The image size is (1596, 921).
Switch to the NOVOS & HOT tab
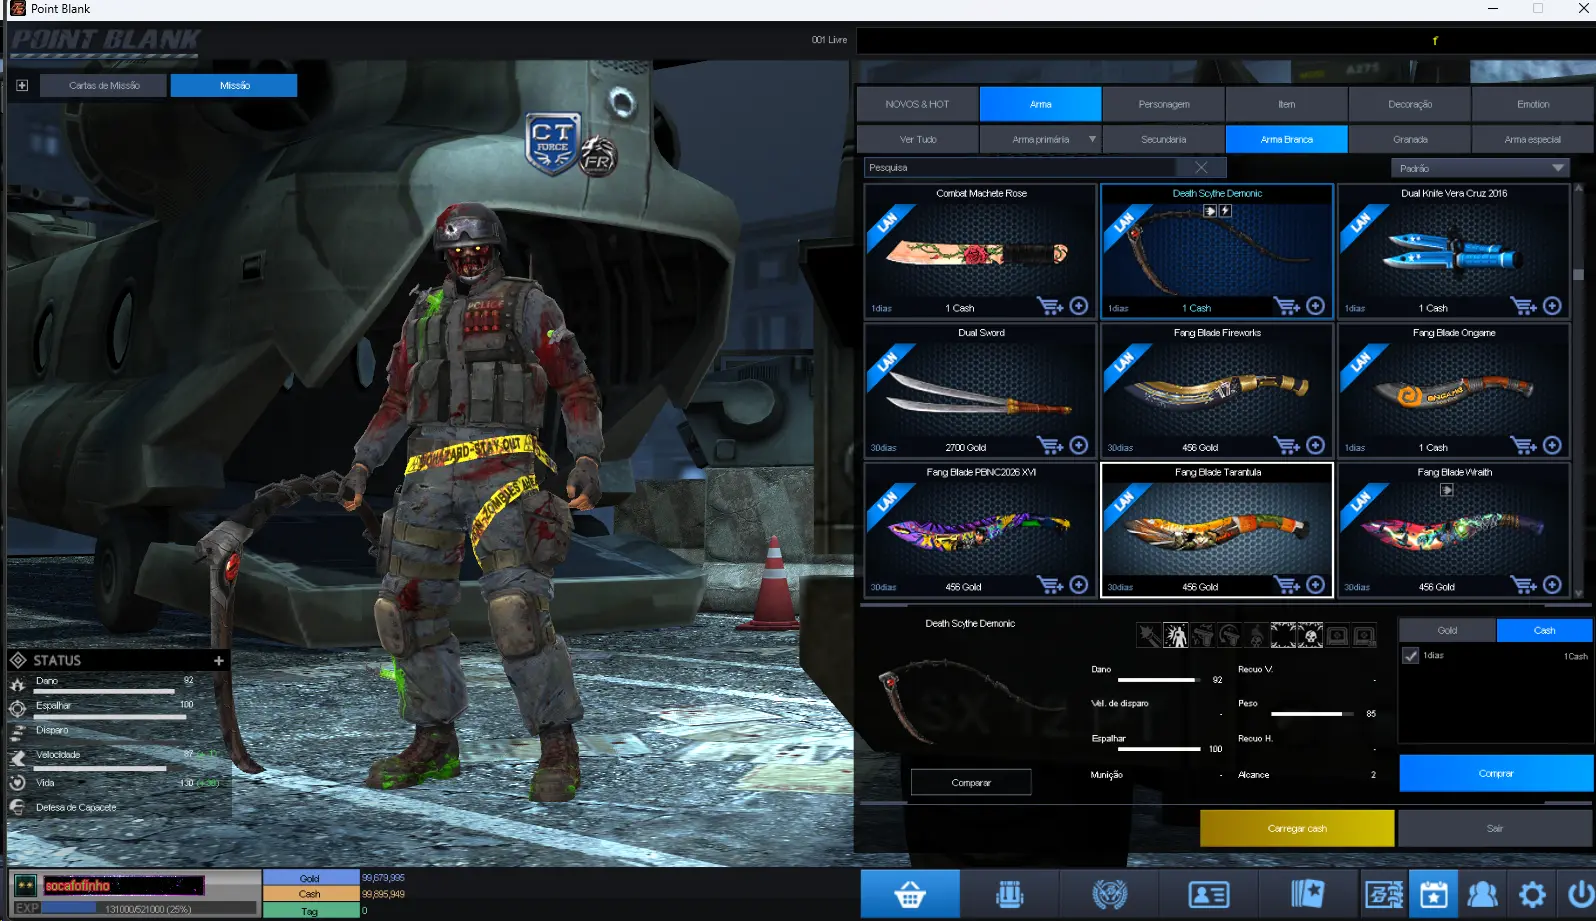tap(917, 104)
